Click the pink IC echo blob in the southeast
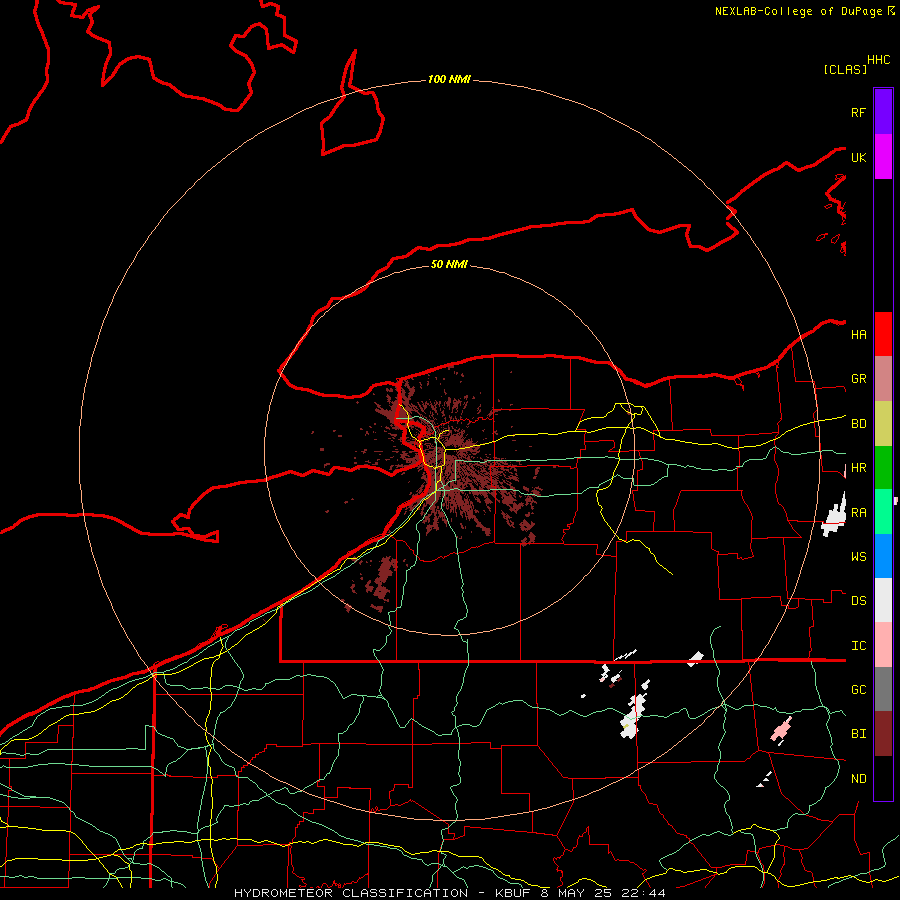900x900 pixels. coord(782,731)
